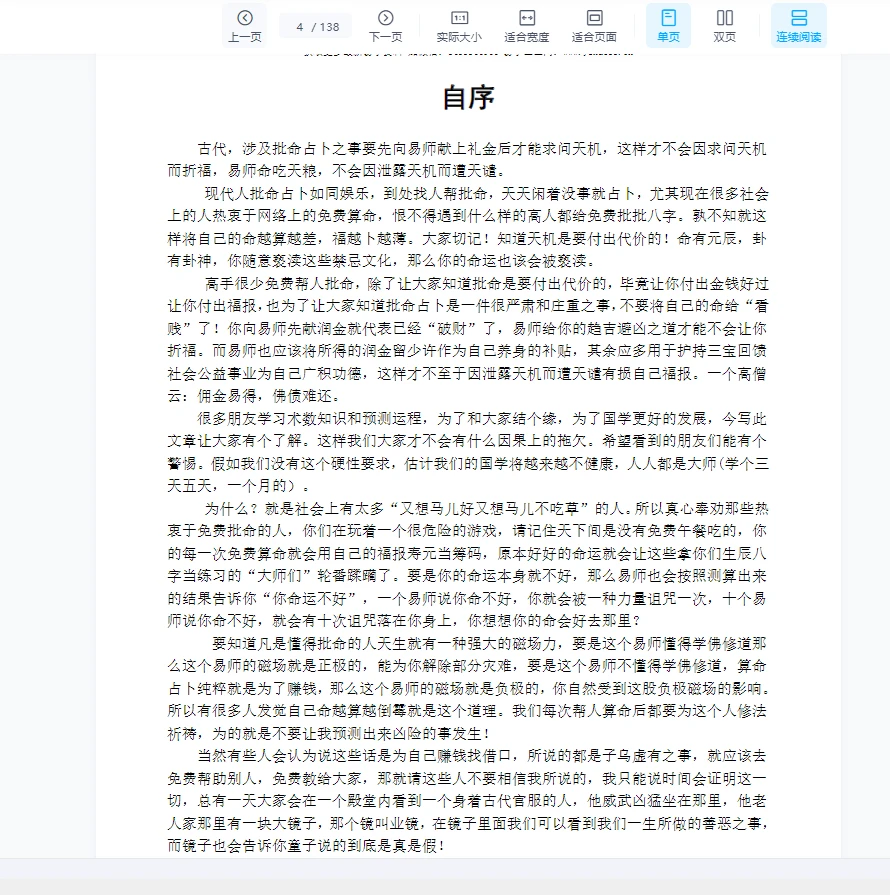Click the paragraph beginning 为什么？就是社会上
890x895 pixels.
tap(467, 565)
